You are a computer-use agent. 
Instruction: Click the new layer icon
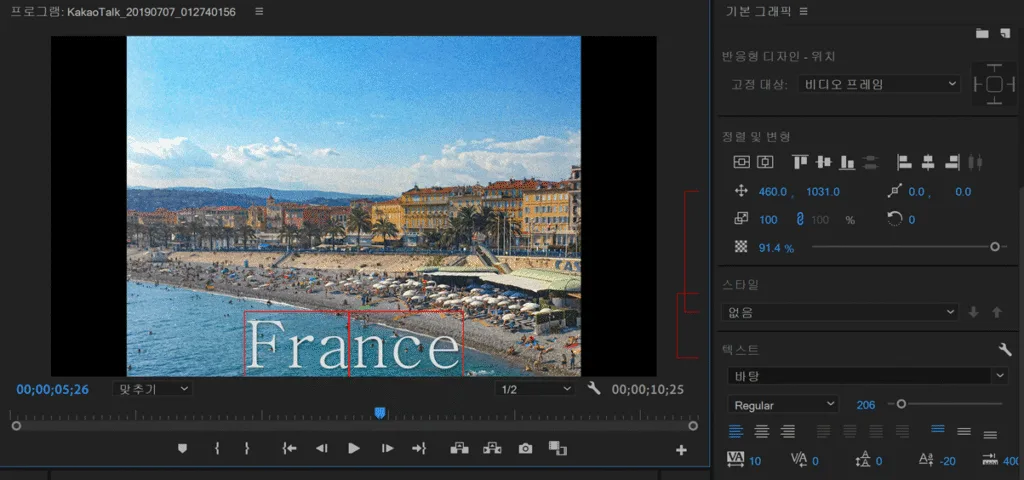[1005, 33]
